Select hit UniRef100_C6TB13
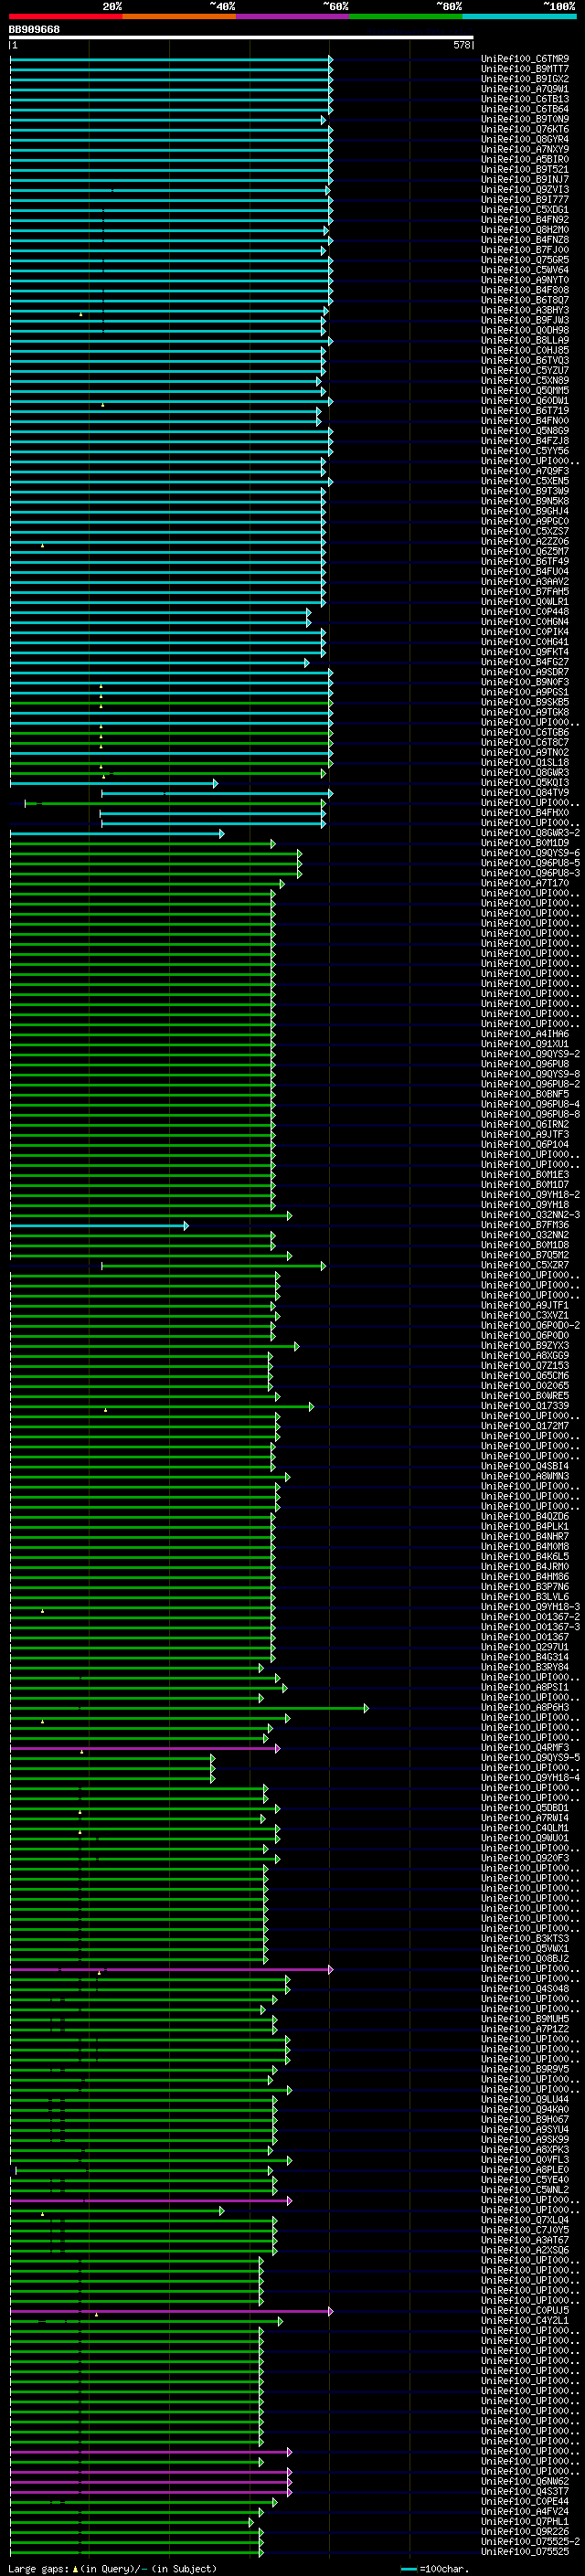Image resolution: width=585 pixels, height=2576 pixels. click(x=525, y=99)
